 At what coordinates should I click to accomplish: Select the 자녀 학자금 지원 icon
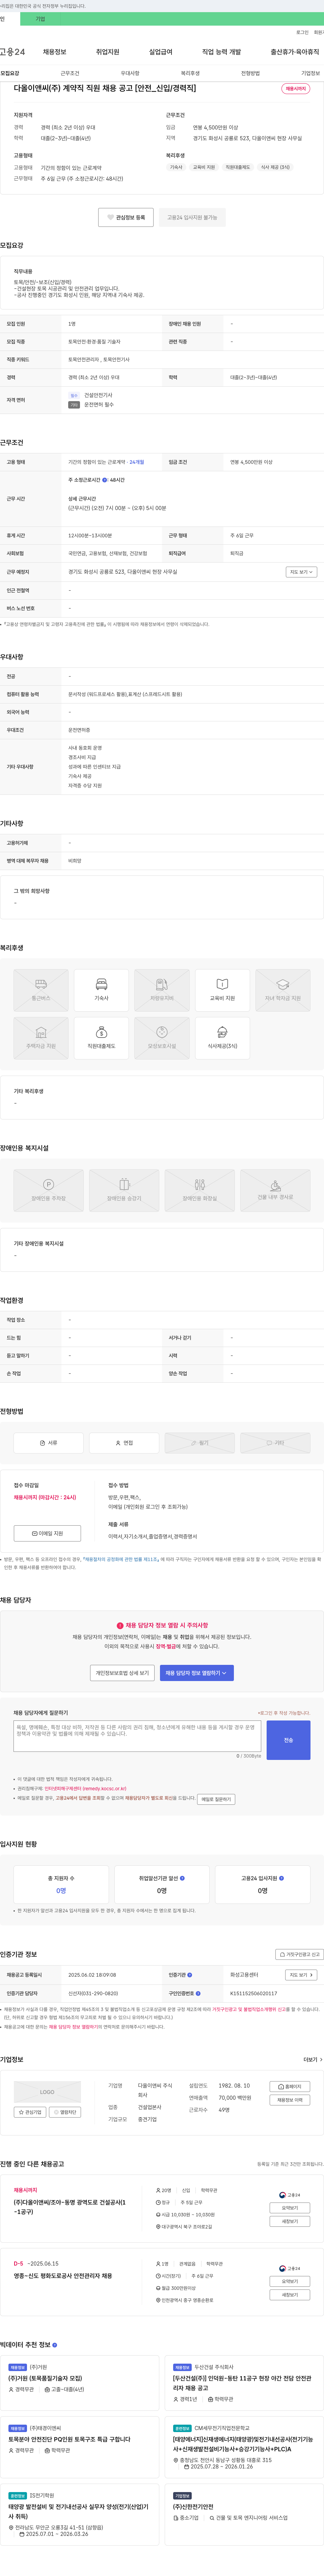pos(283,990)
